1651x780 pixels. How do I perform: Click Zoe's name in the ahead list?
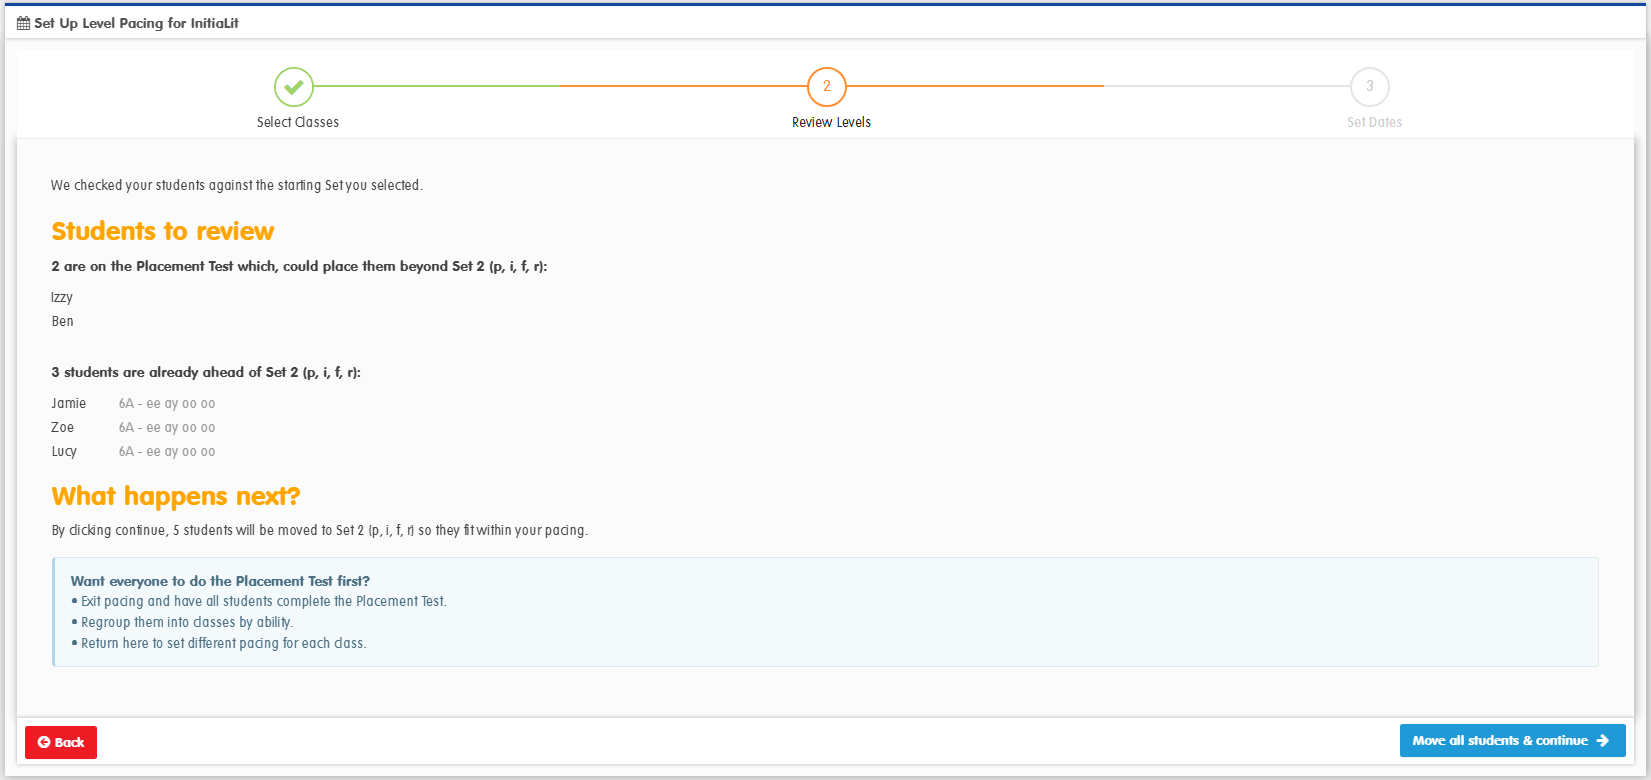[x=63, y=428]
